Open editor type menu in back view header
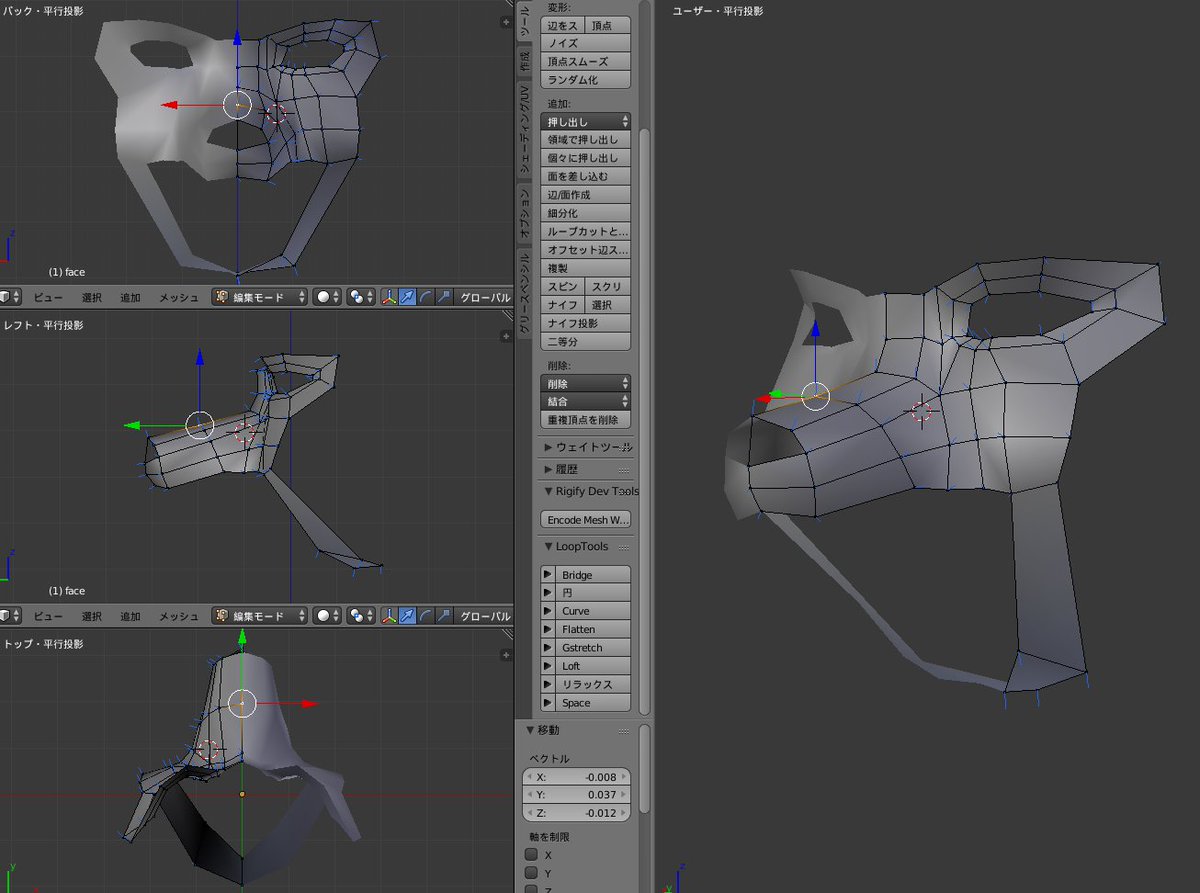This screenshot has width=1200, height=893. [x=9, y=297]
